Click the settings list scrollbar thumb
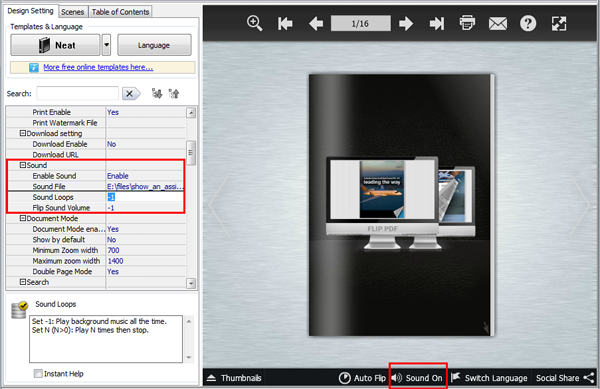Viewport: 600px width, 389px height. click(191, 153)
